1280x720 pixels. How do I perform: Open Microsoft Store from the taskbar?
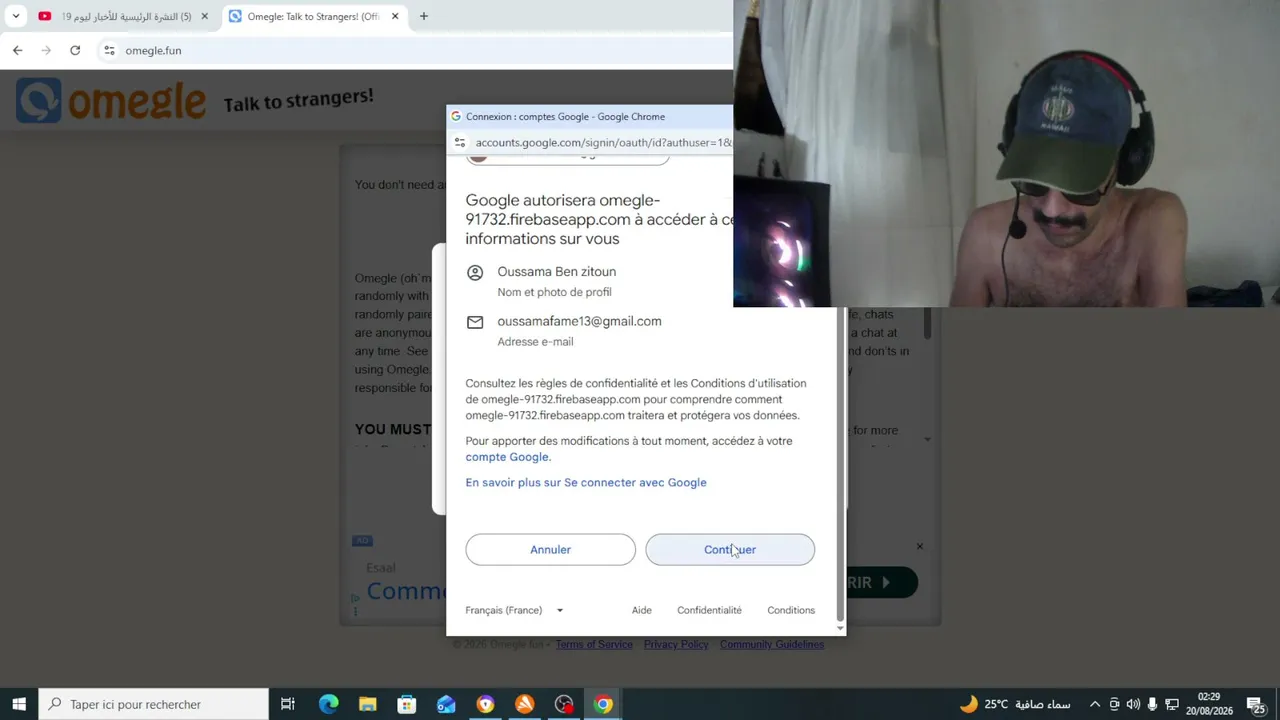pyautogui.click(x=406, y=704)
